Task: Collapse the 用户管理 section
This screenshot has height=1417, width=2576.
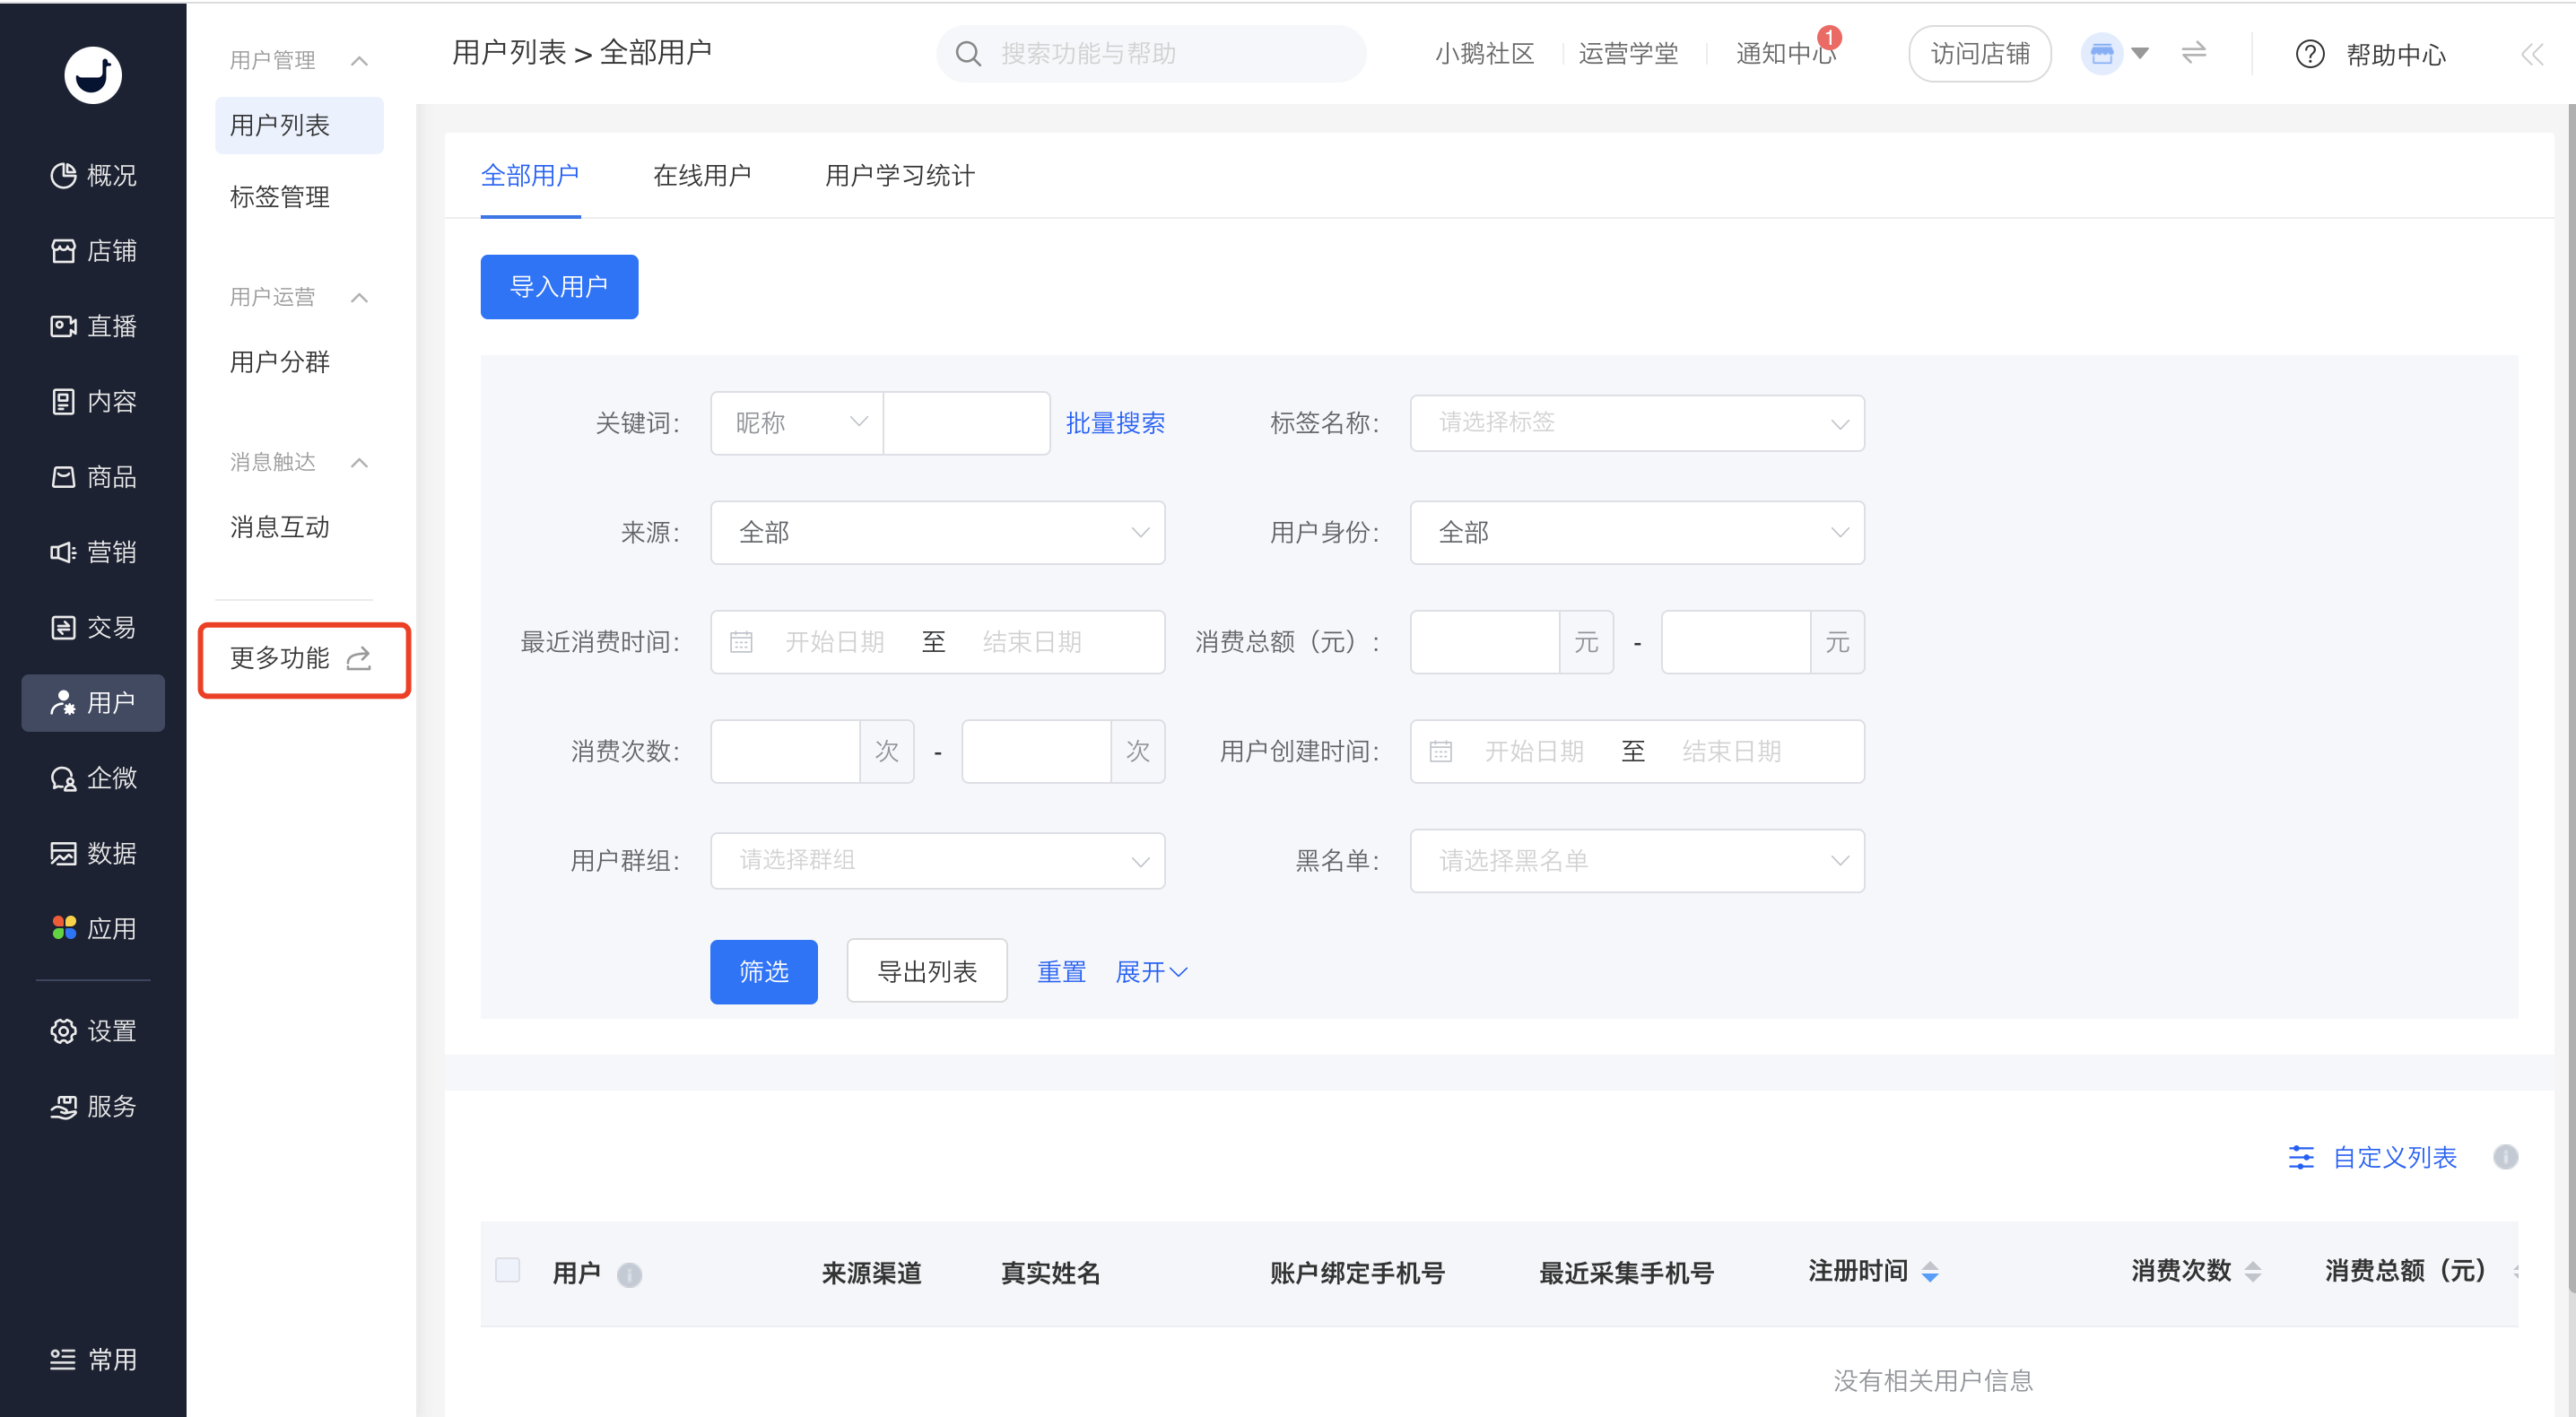Action: (x=360, y=61)
